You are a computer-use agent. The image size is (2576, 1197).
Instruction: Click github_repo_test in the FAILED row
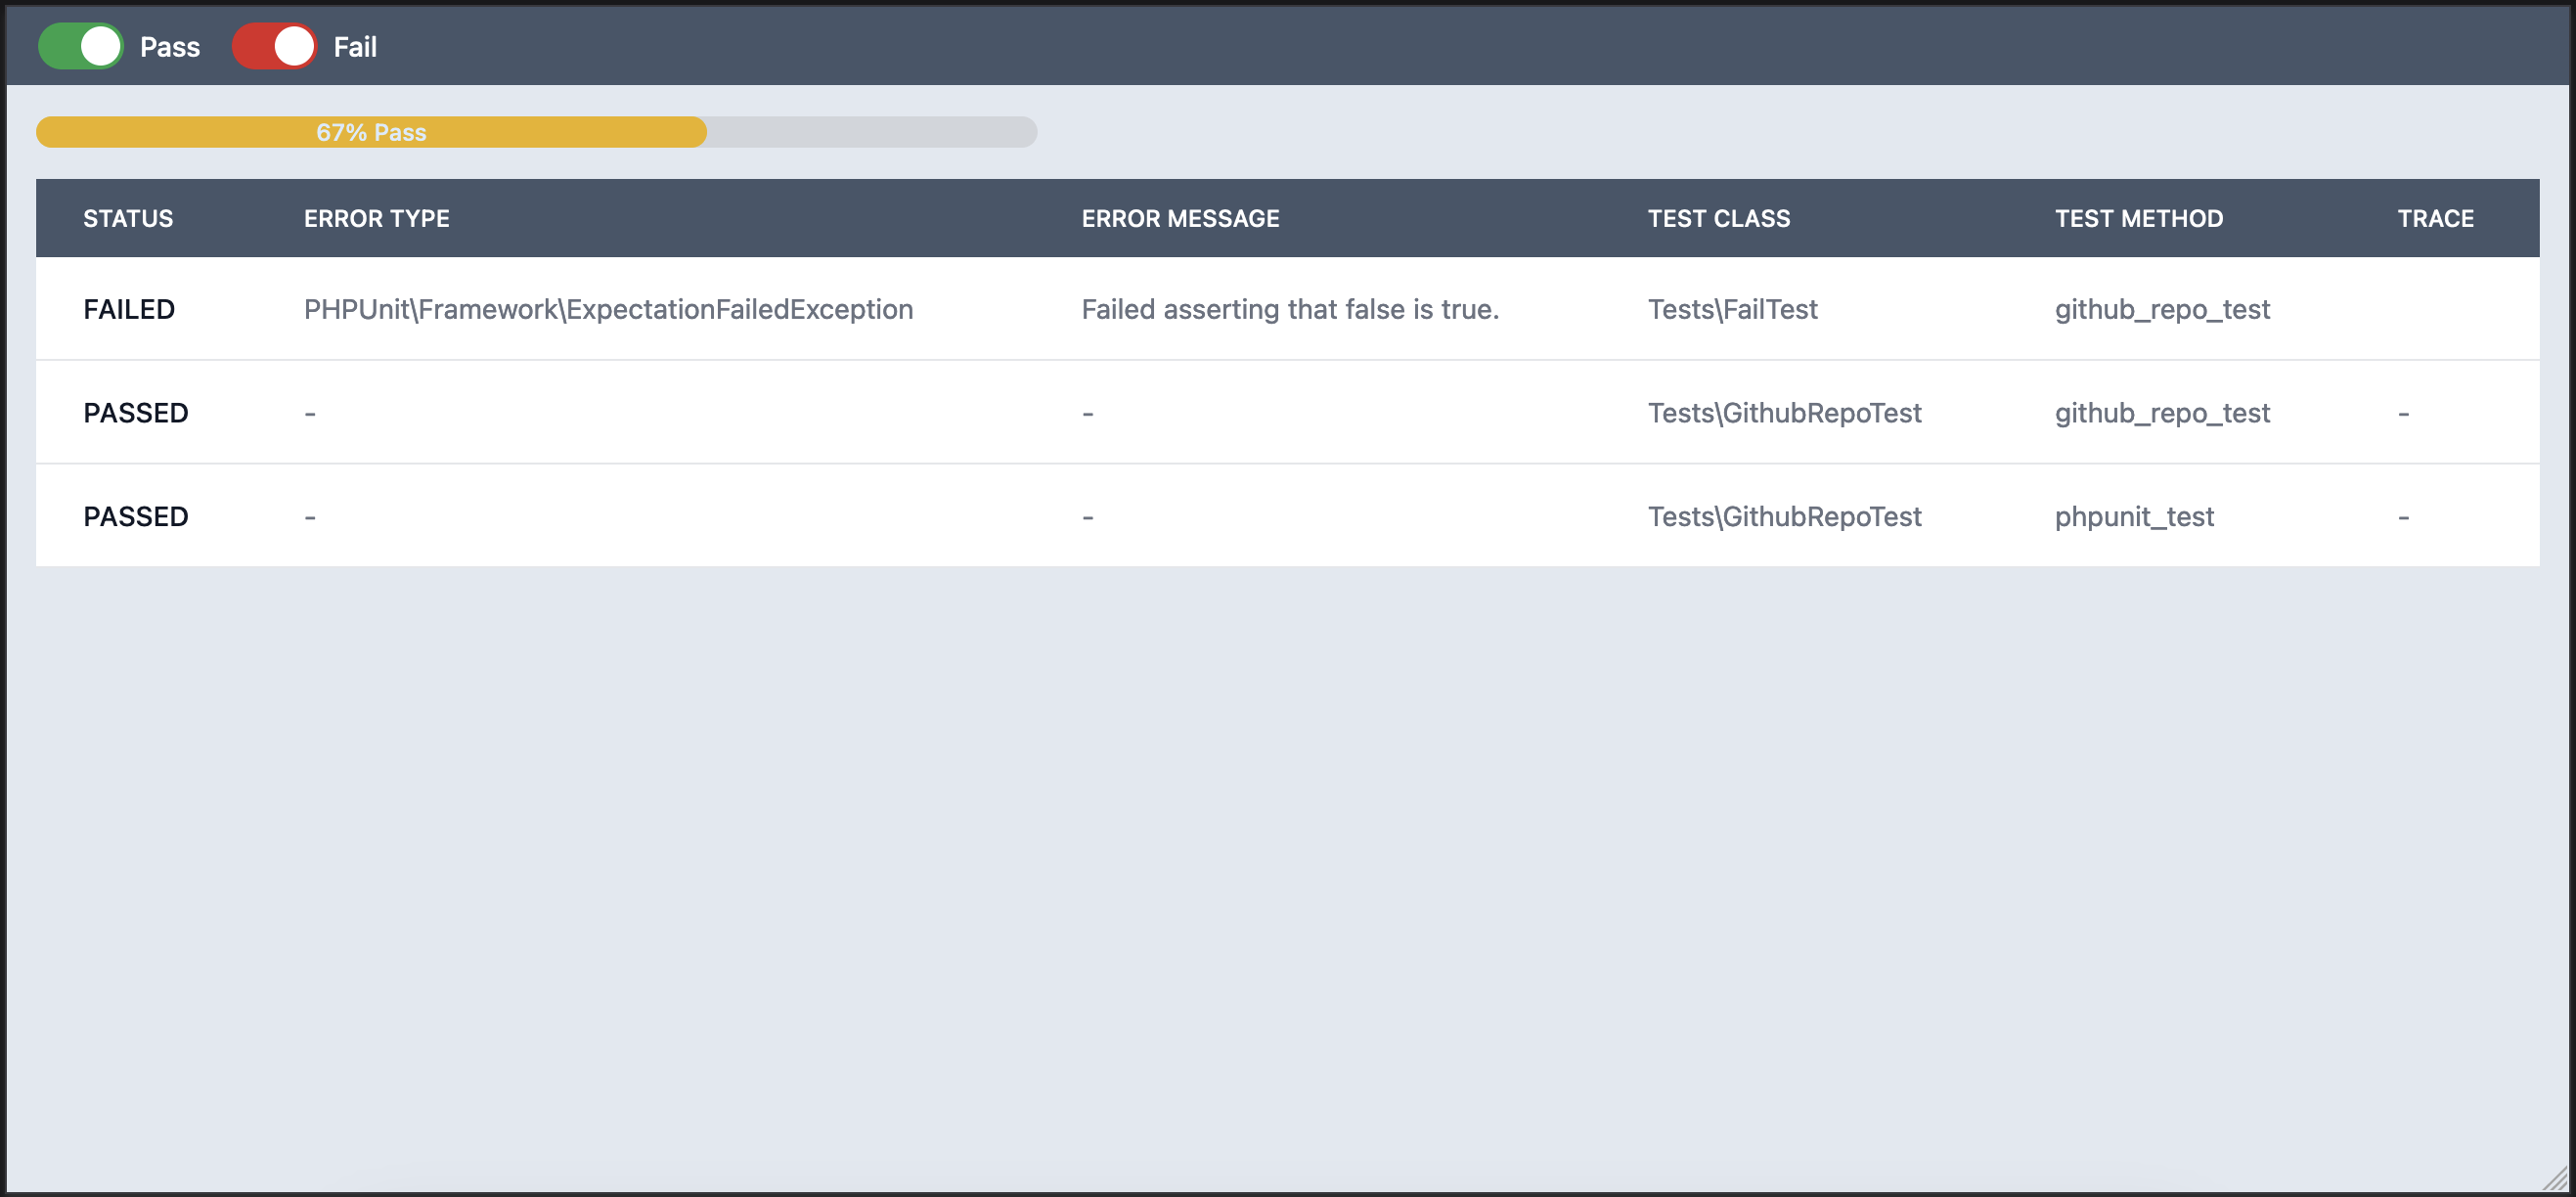pyautogui.click(x=2161, y=309)
